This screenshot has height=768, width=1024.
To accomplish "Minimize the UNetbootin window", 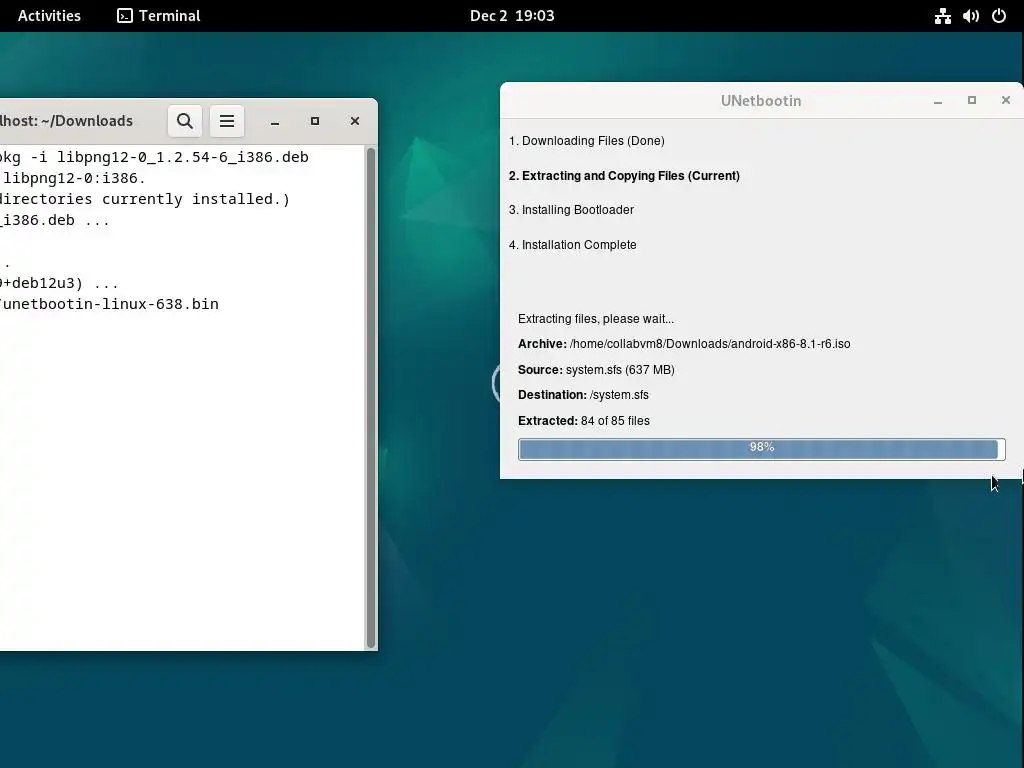I will tap(938, 101).
